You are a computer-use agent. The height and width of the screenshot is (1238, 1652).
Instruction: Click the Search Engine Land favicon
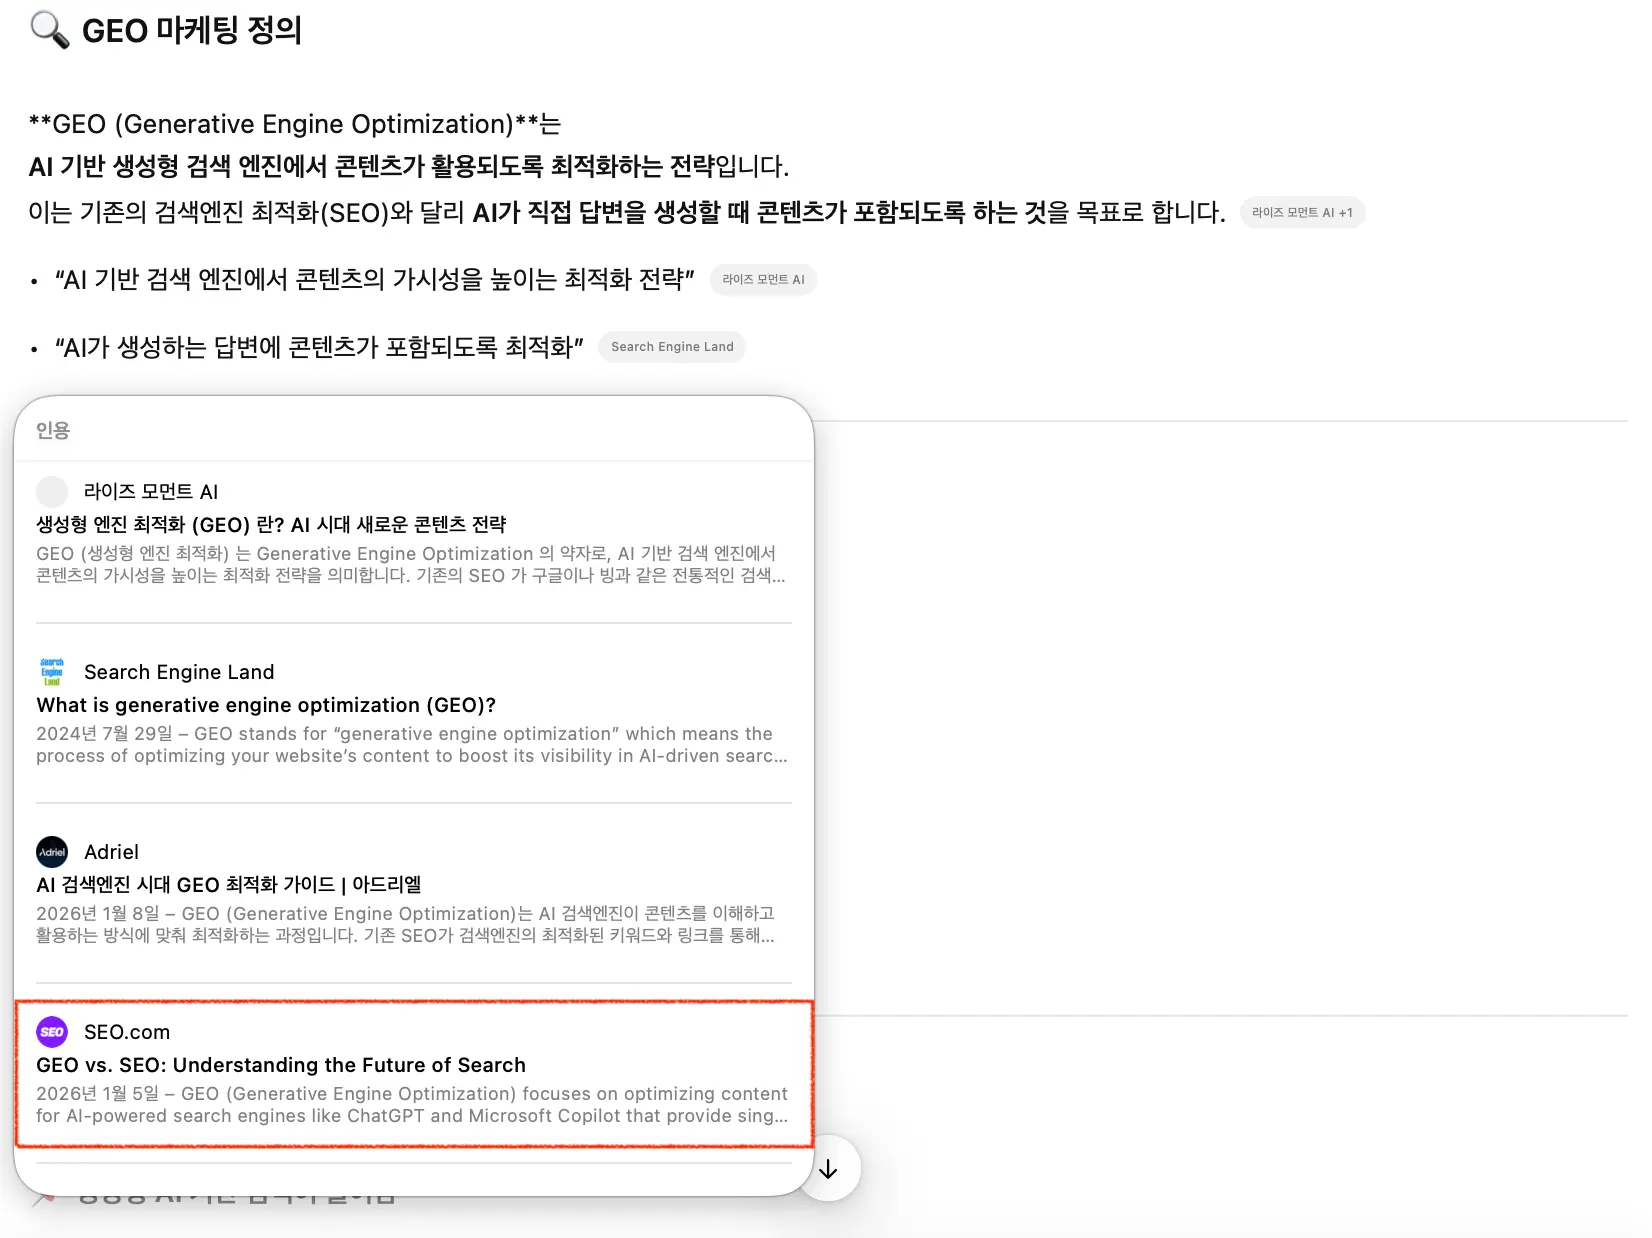52,672
